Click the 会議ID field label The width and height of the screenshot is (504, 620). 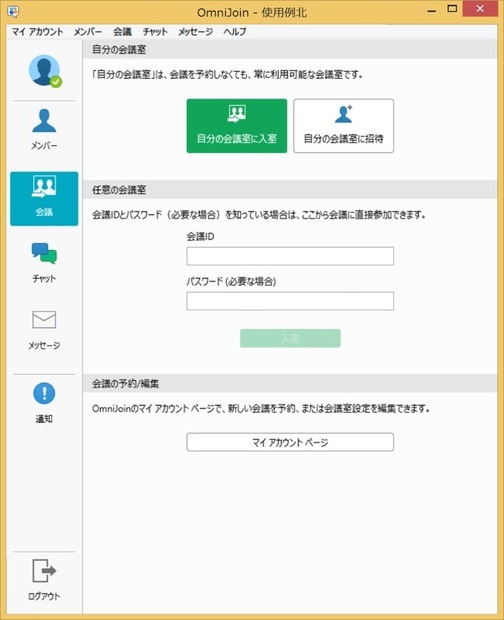pos(200,236)
